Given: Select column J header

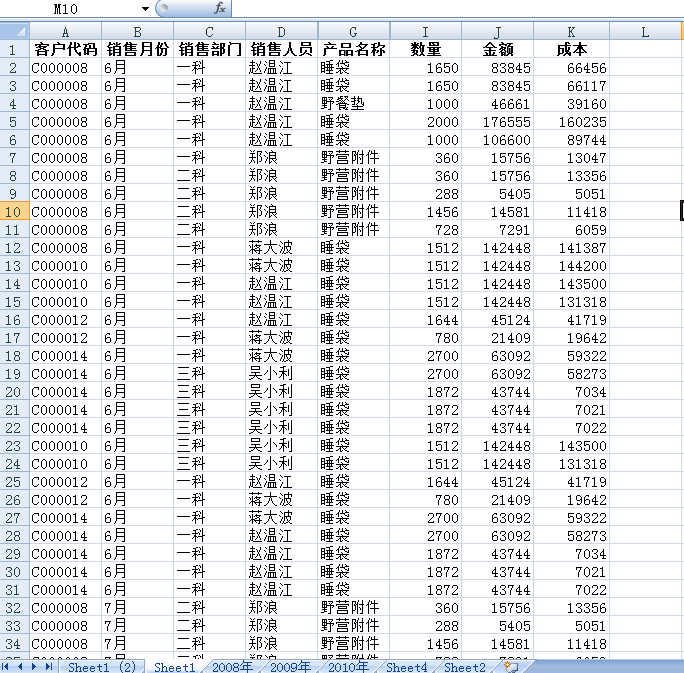Looking at the screenshot, I should [x=497, y=32].
